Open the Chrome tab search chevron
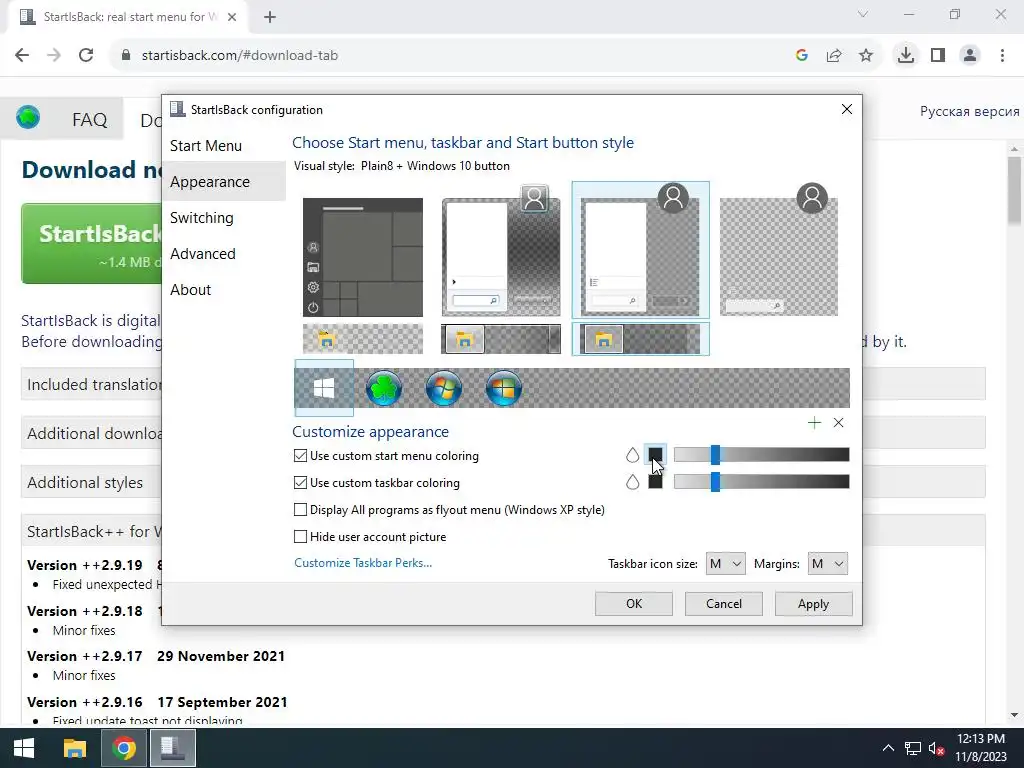 (863, 14)
